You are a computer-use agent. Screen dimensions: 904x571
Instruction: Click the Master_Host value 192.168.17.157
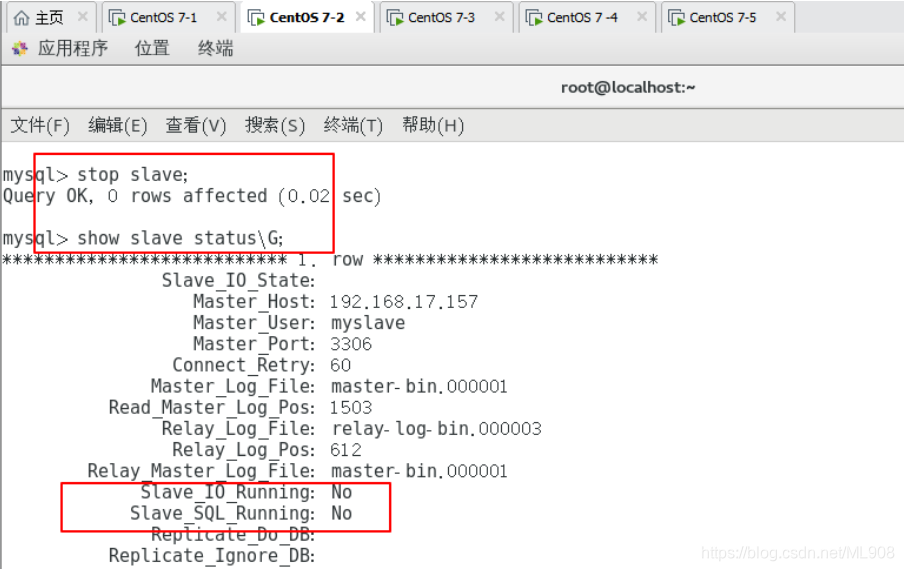tap(404, 302)
